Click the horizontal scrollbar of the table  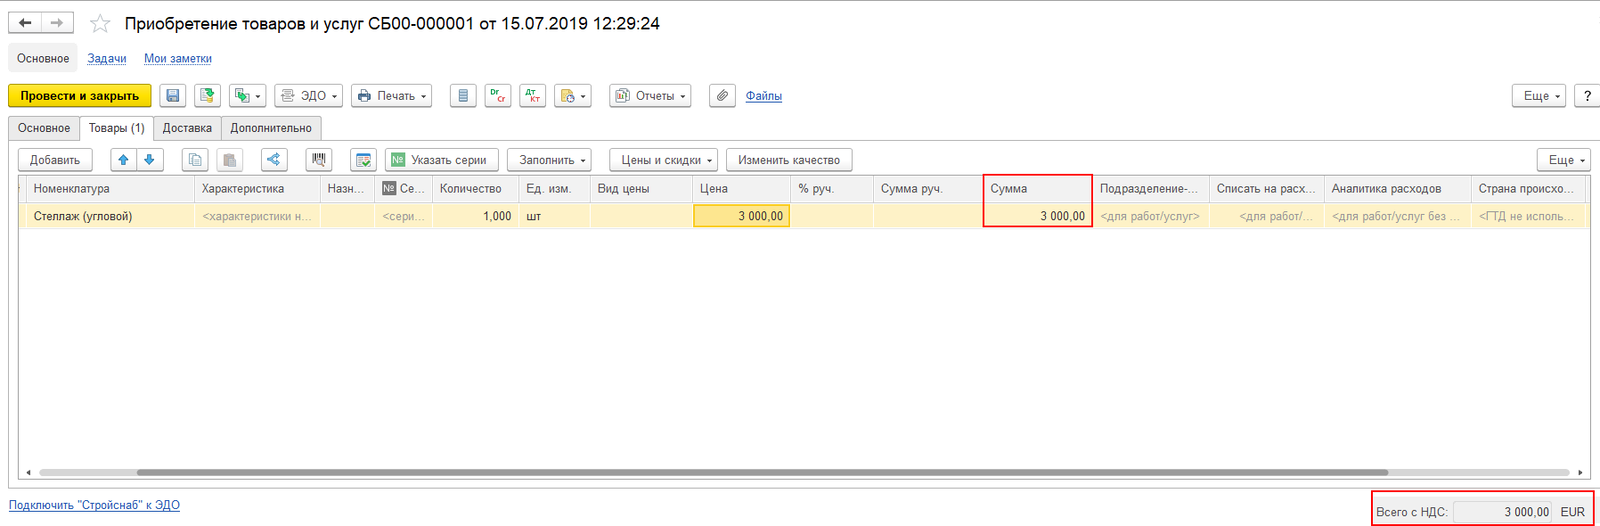762,472
